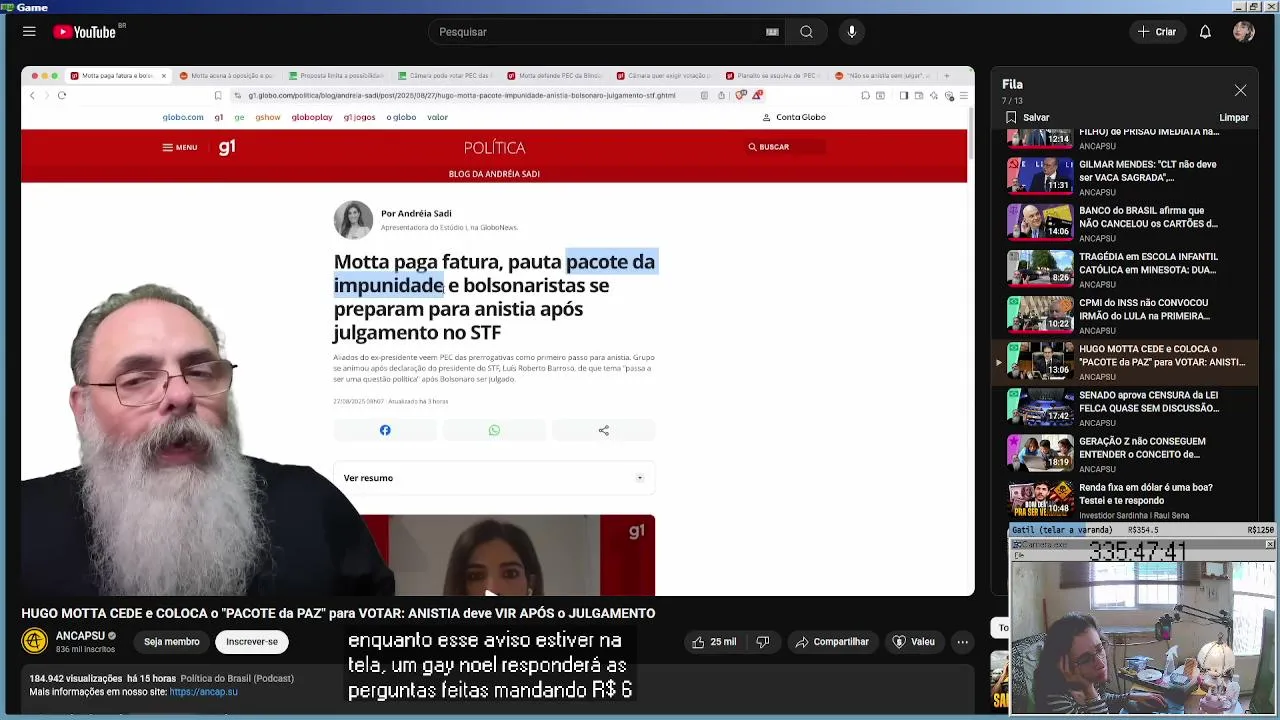Screen dimensions: 1280x720
Task: Open the account avatar menu
Action: pos(1244,32)
